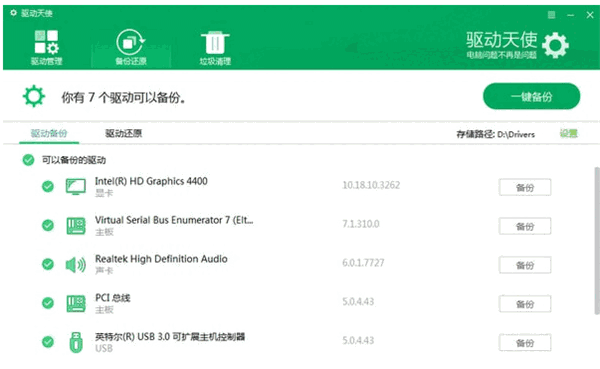
Task: Click the small gear icon beside title 驱动天使
Action: [x=13, y=13]
